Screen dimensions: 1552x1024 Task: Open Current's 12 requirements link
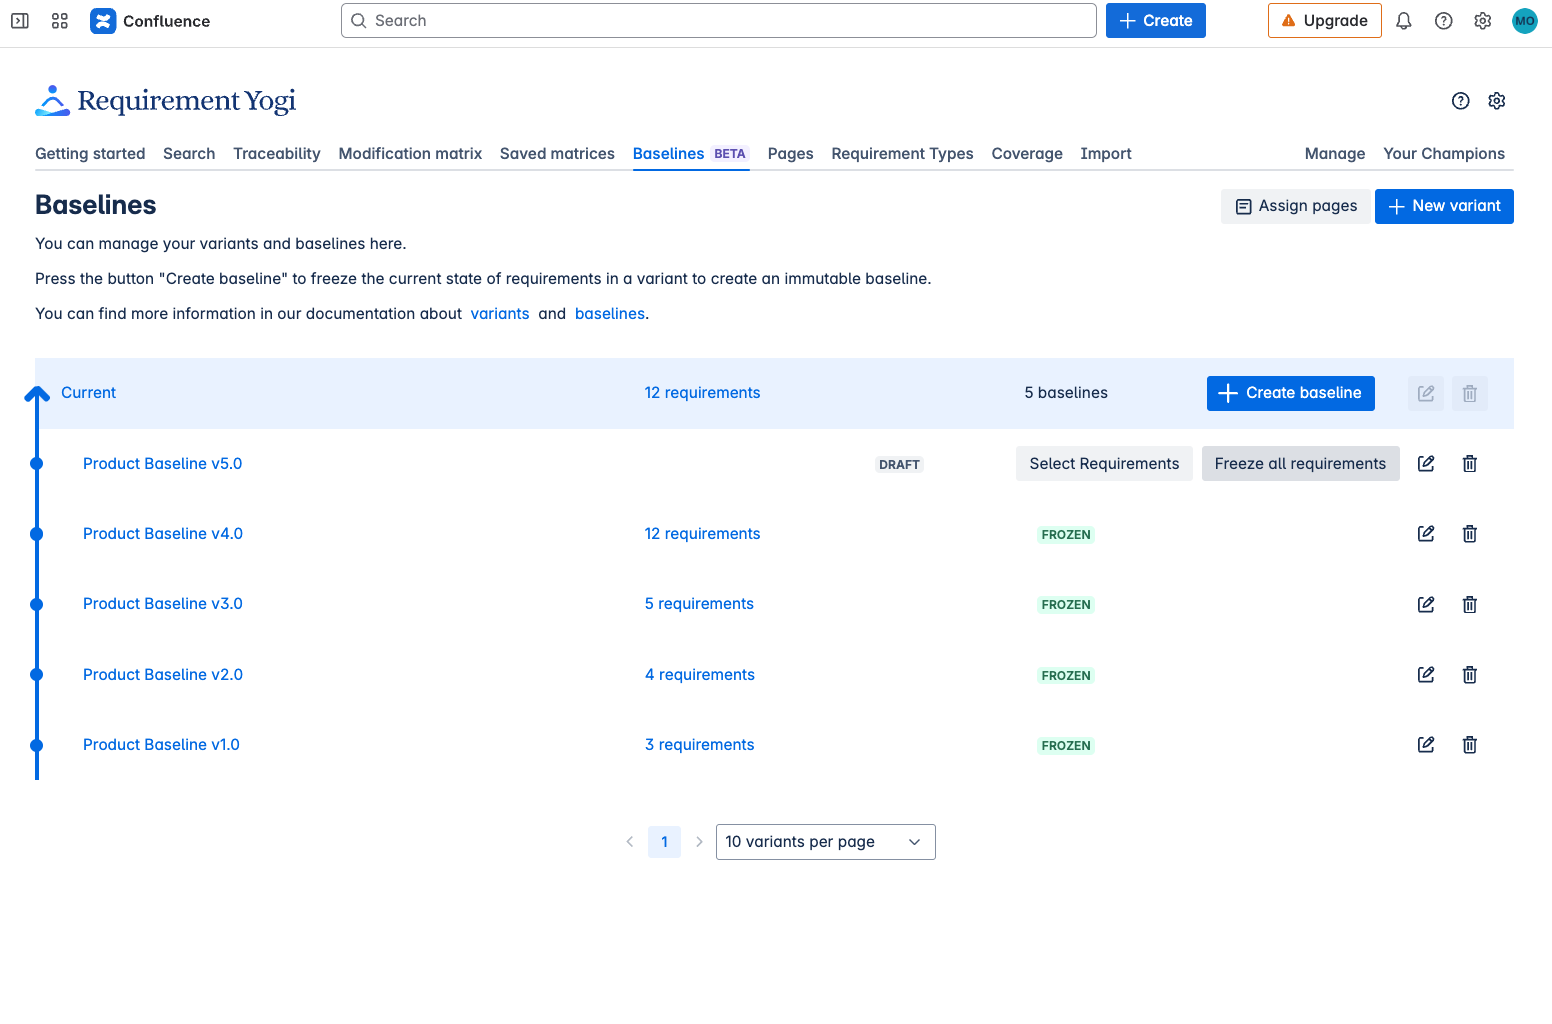coord(702,393)
